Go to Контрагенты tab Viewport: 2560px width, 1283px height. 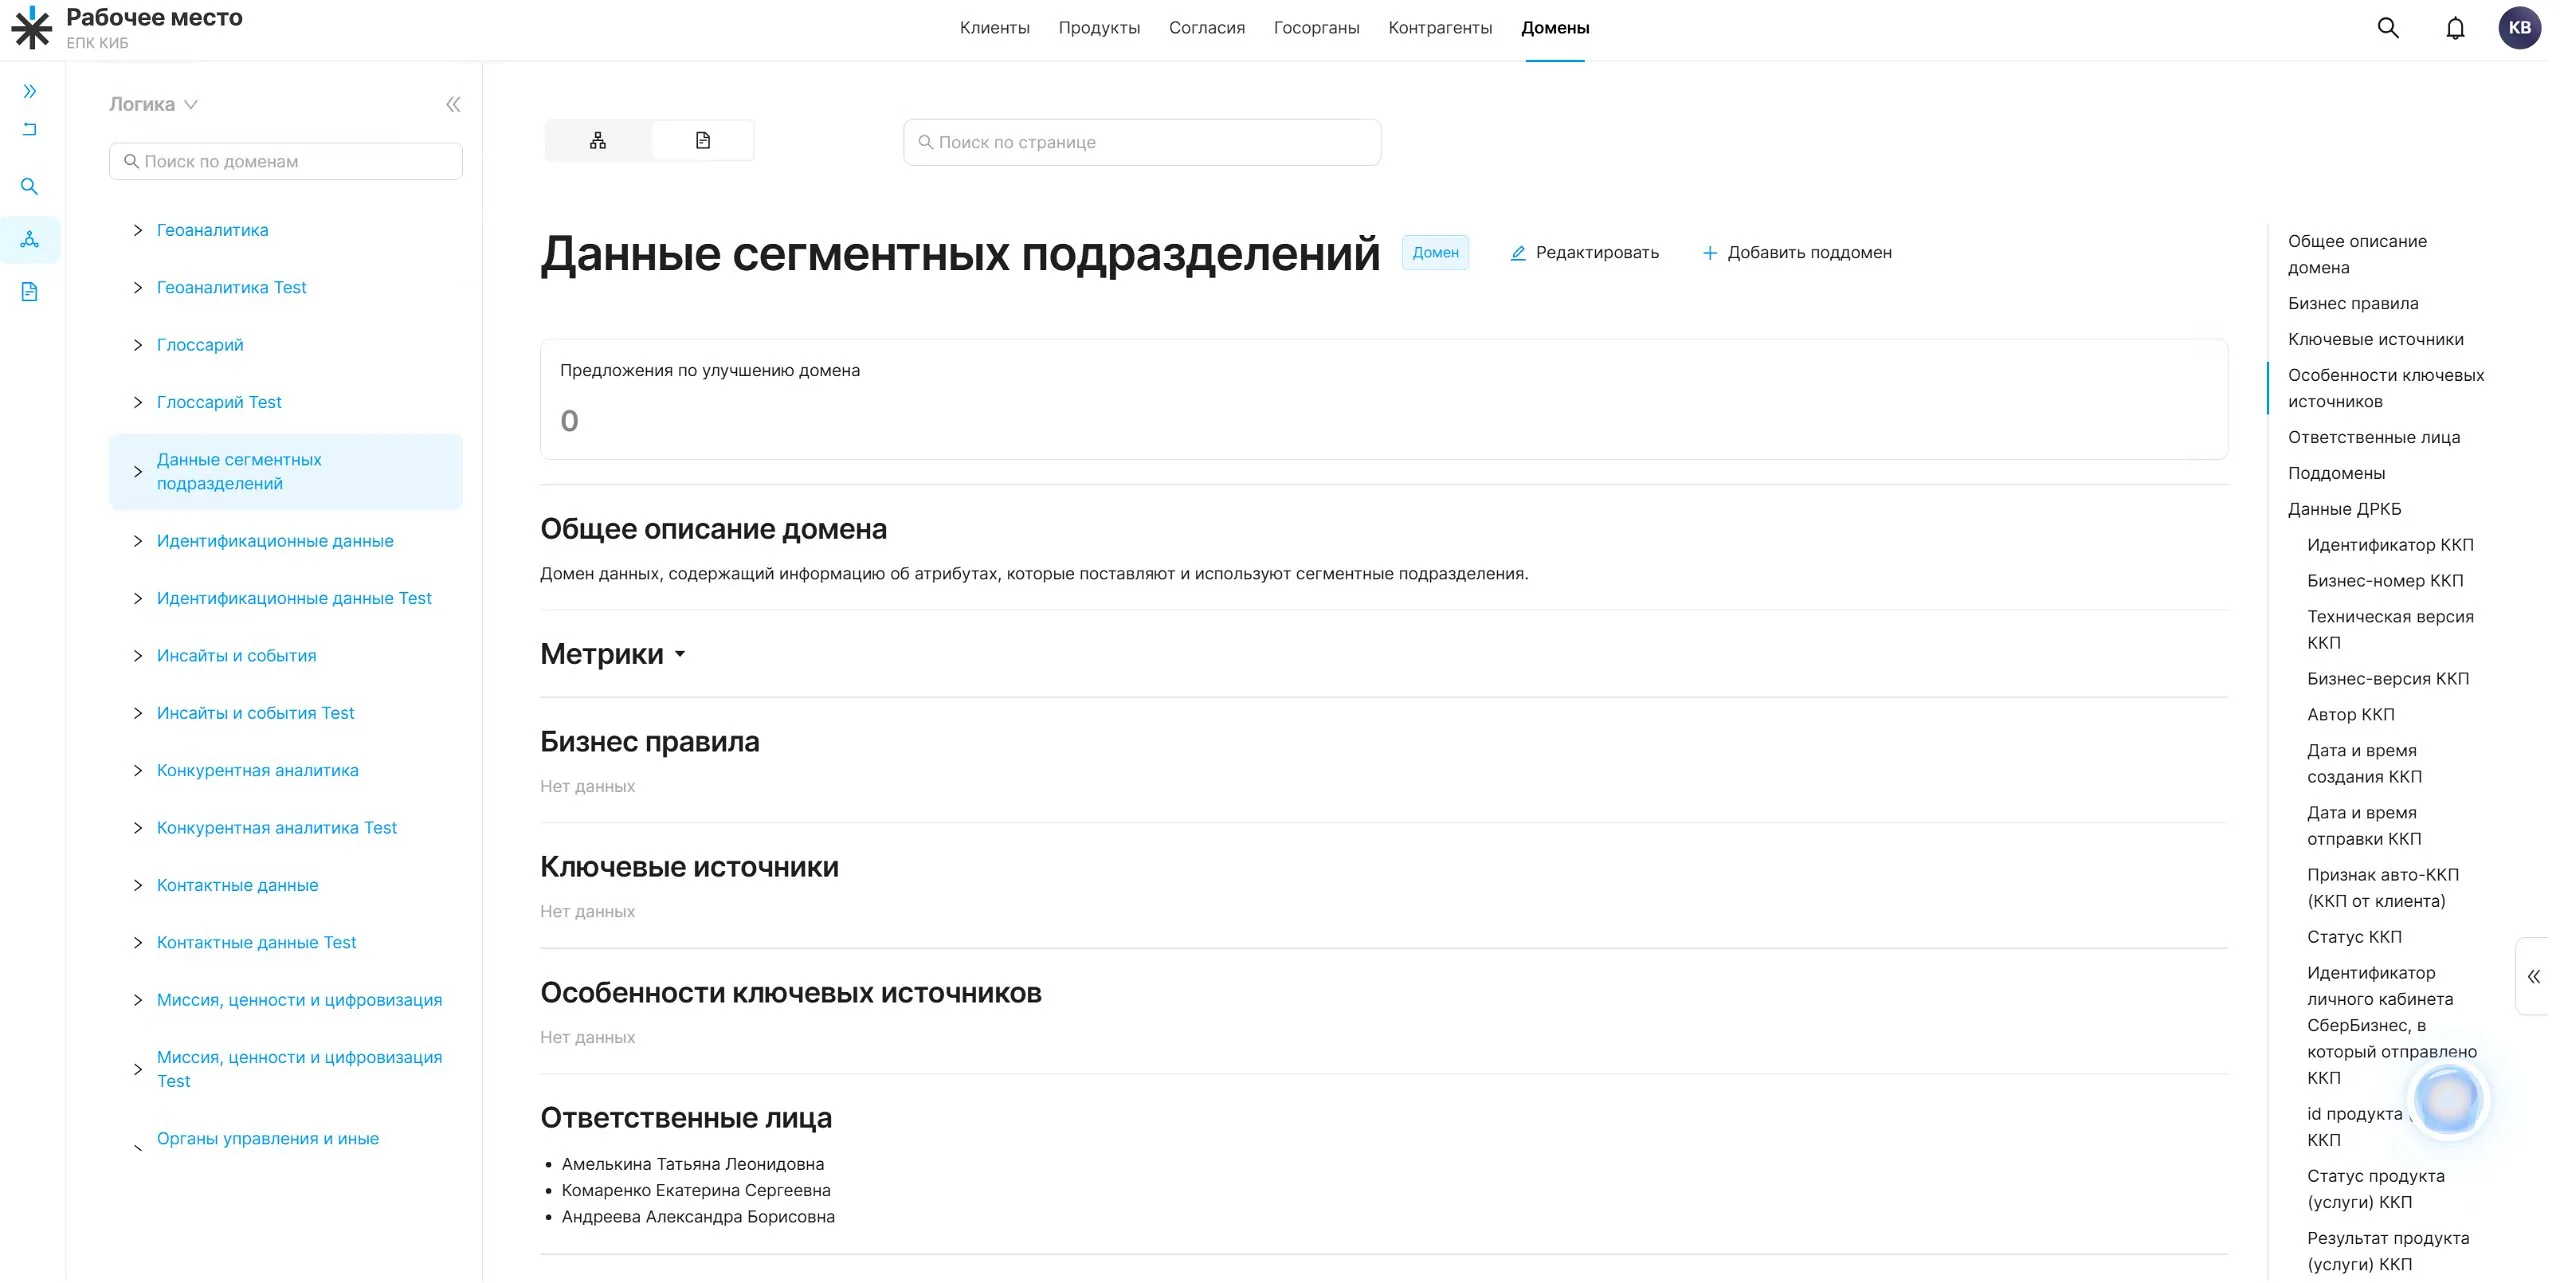pos(1440,28)
